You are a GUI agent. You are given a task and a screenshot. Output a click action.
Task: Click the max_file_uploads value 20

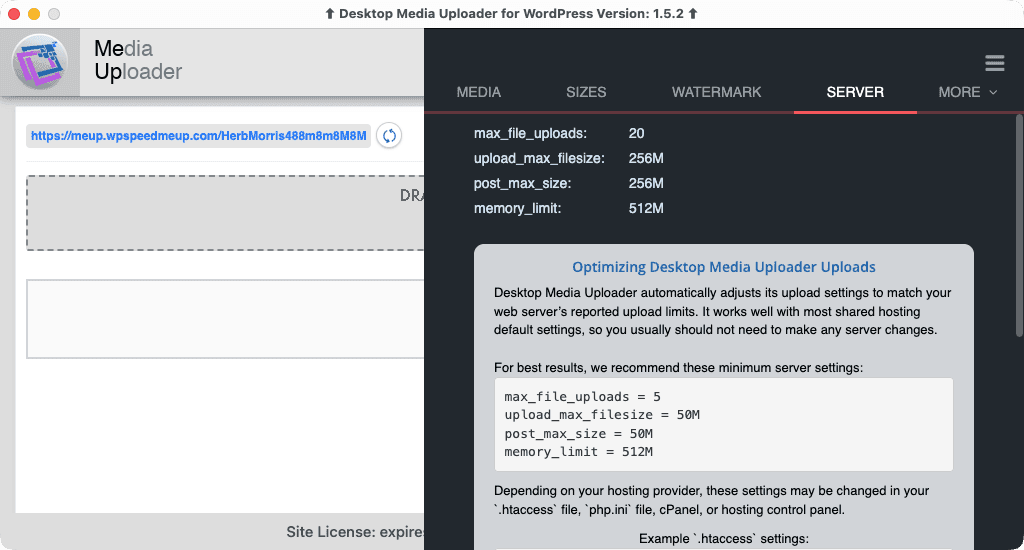[636, 133]
